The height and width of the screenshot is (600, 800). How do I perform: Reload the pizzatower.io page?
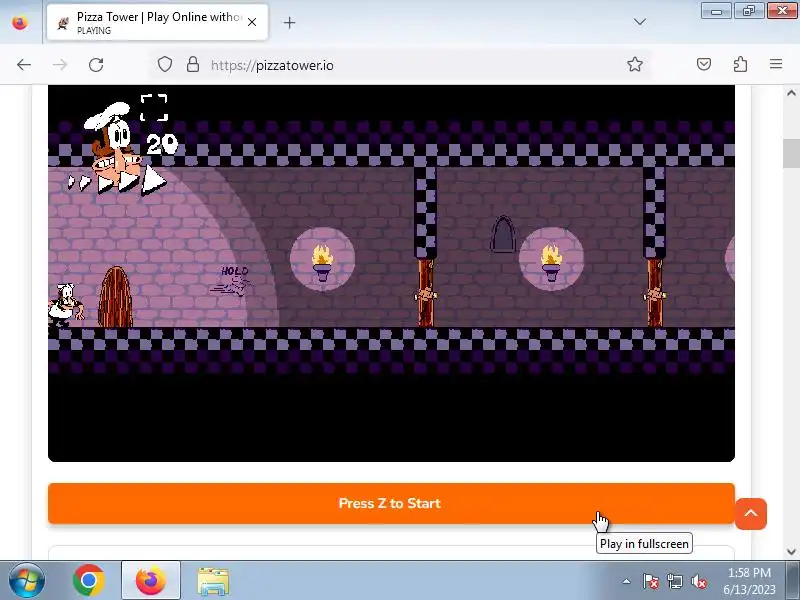(x=96, y=65)
